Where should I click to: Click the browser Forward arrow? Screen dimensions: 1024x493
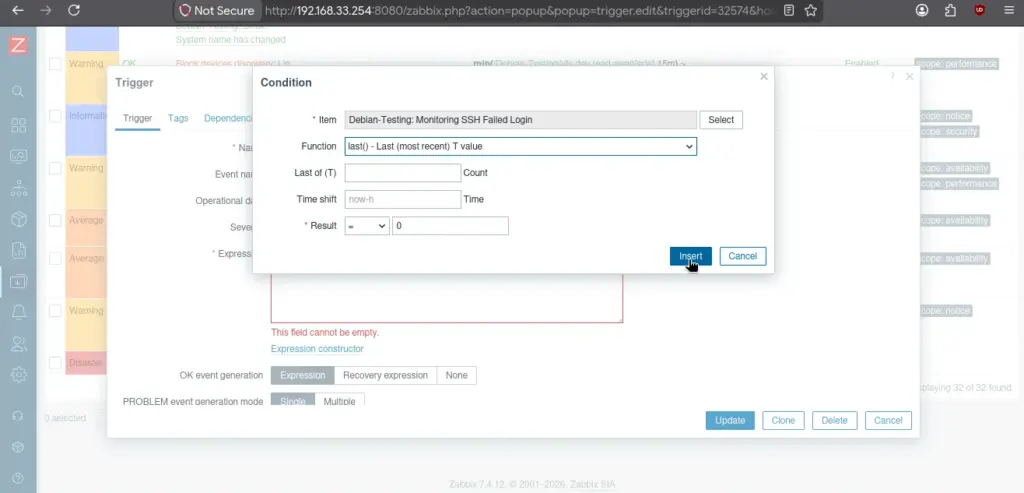[46, 10]
